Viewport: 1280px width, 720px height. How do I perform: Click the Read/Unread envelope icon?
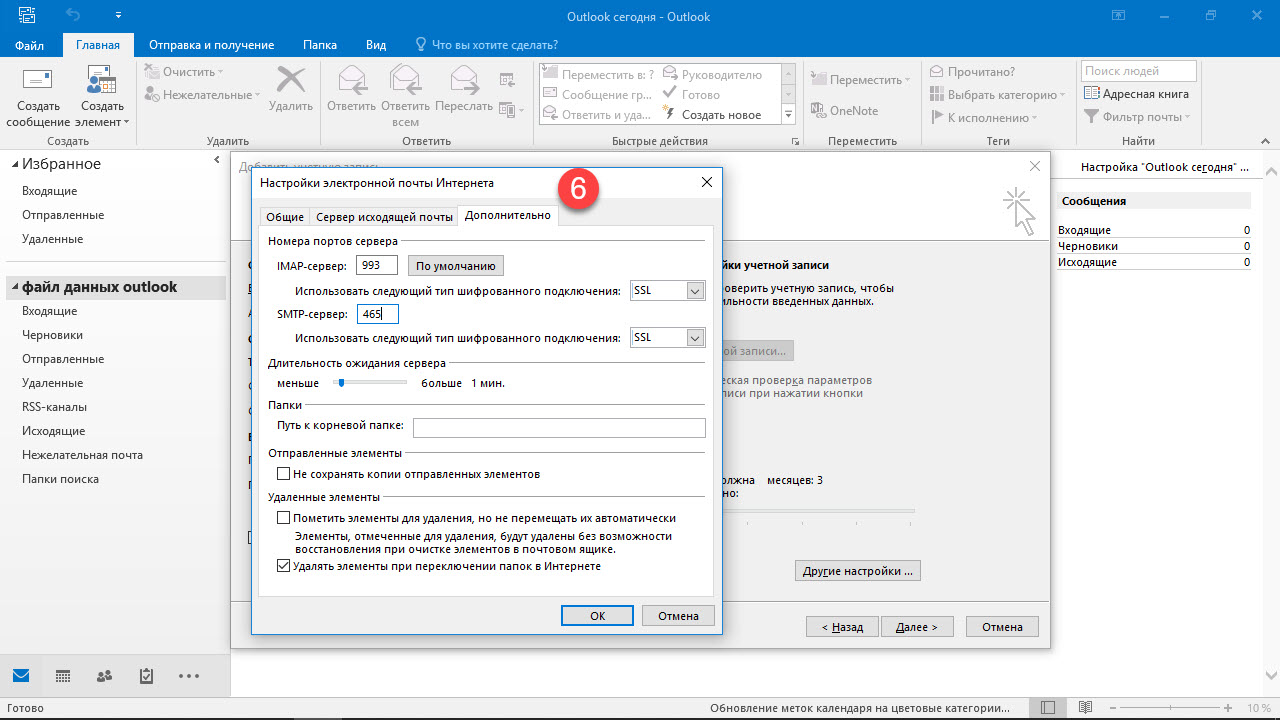pyautogui.click(x=937, y=72)
